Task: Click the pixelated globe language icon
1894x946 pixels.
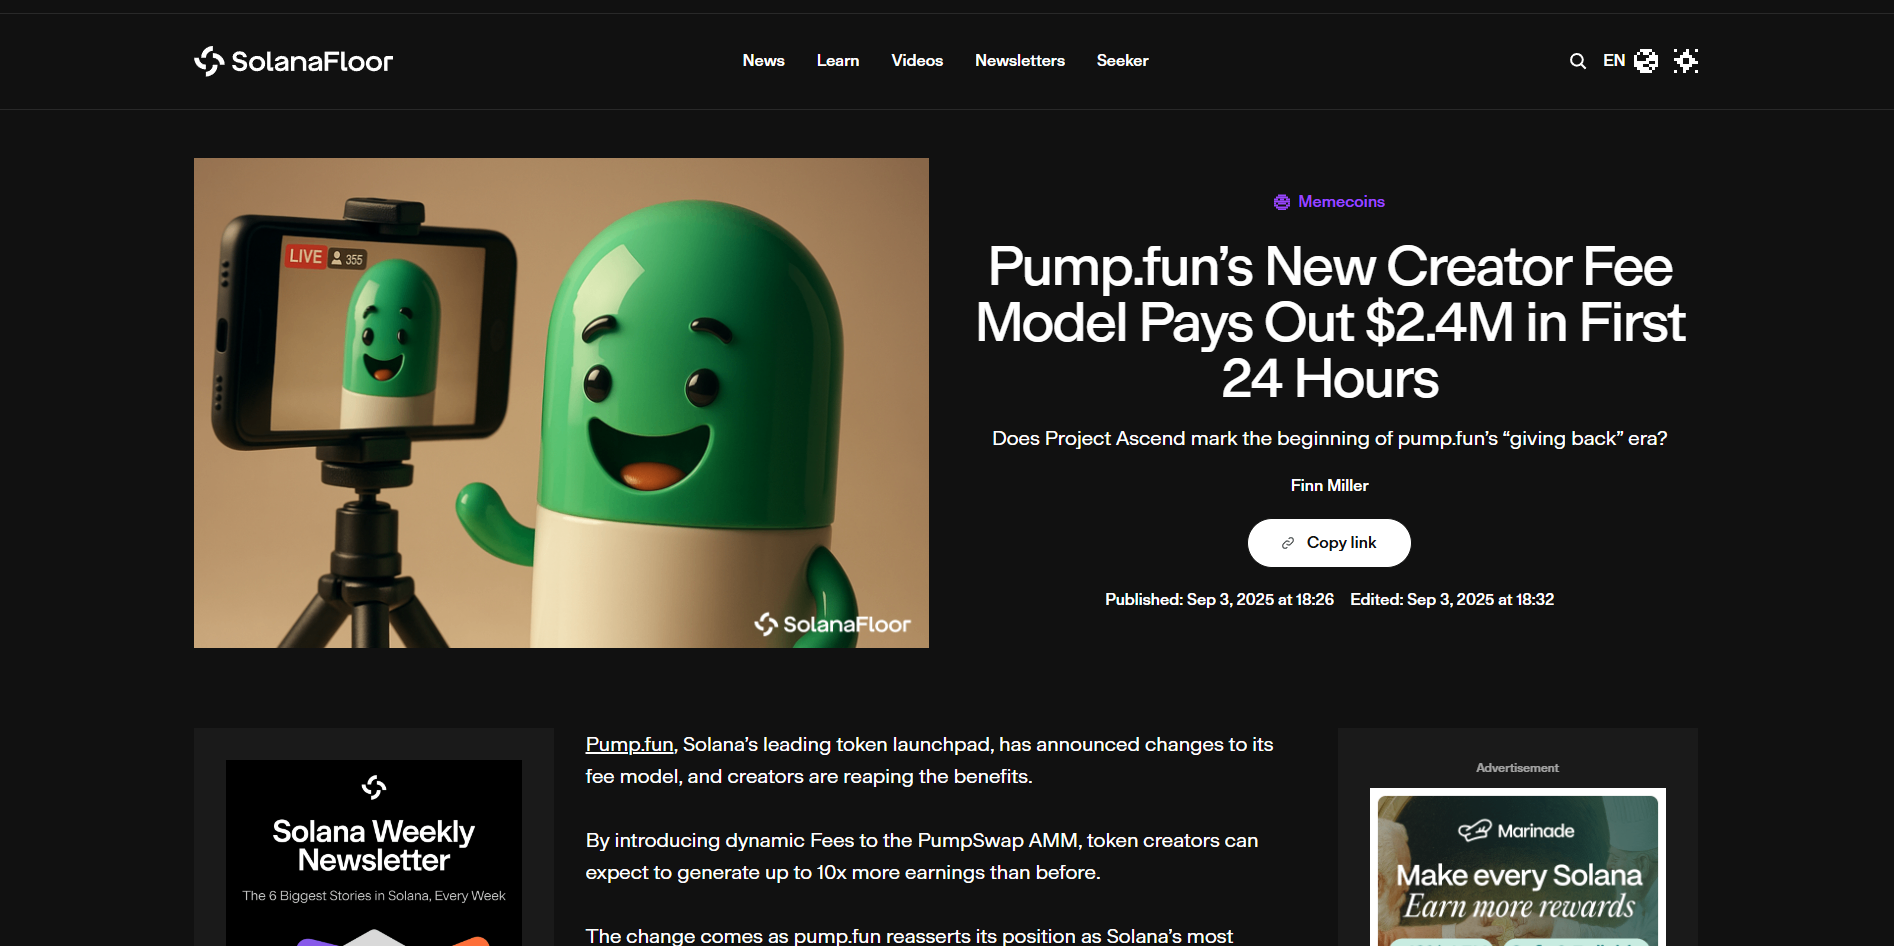Action: (1645, 61)
